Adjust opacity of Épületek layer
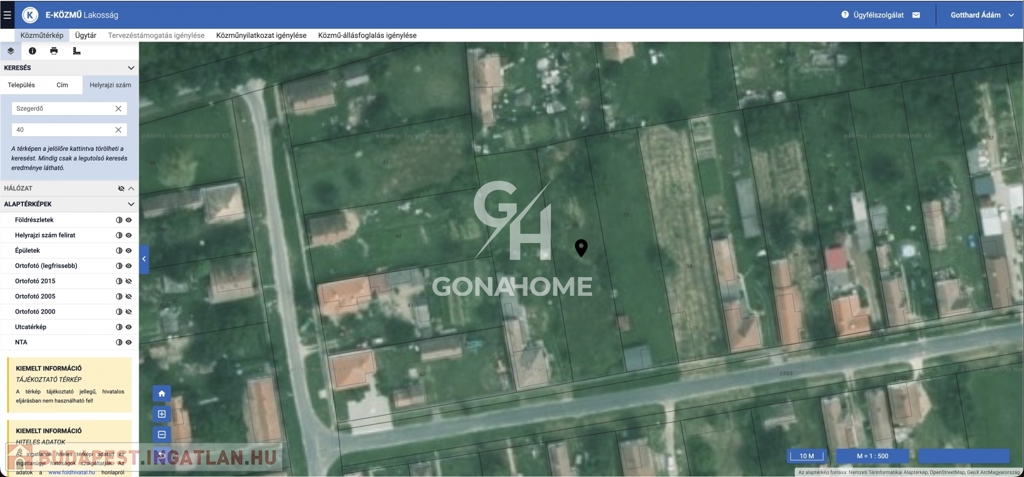 119,251
